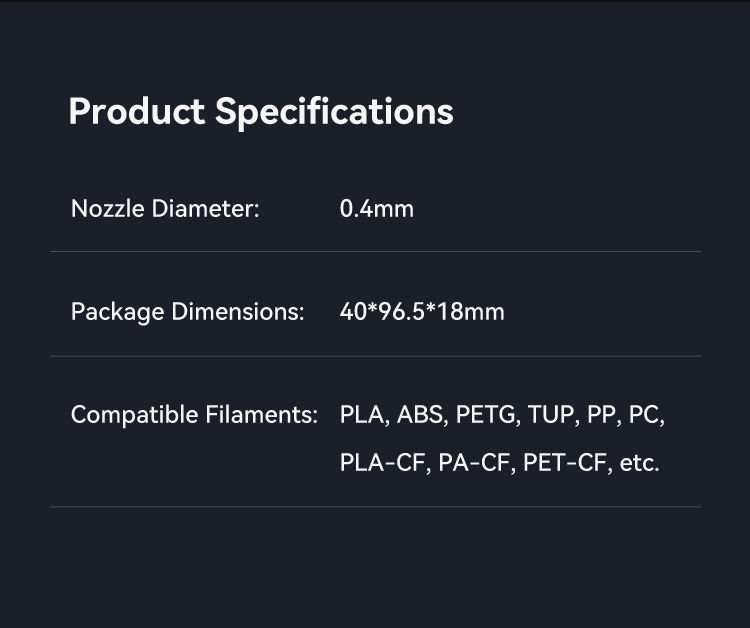Click the word 'Specifications' in the heading
Screen dimensions: 750x628
(334, 111)
